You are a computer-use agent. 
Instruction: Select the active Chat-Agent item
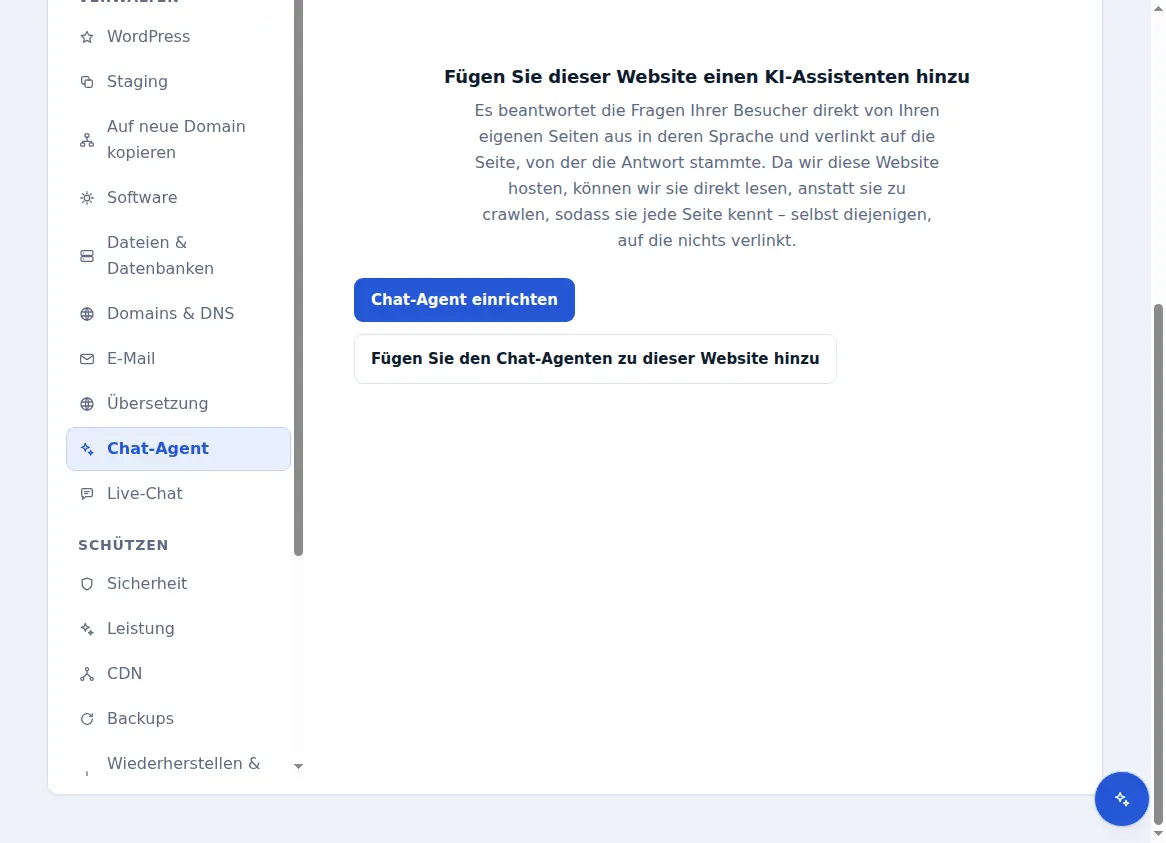pos(178,449)
